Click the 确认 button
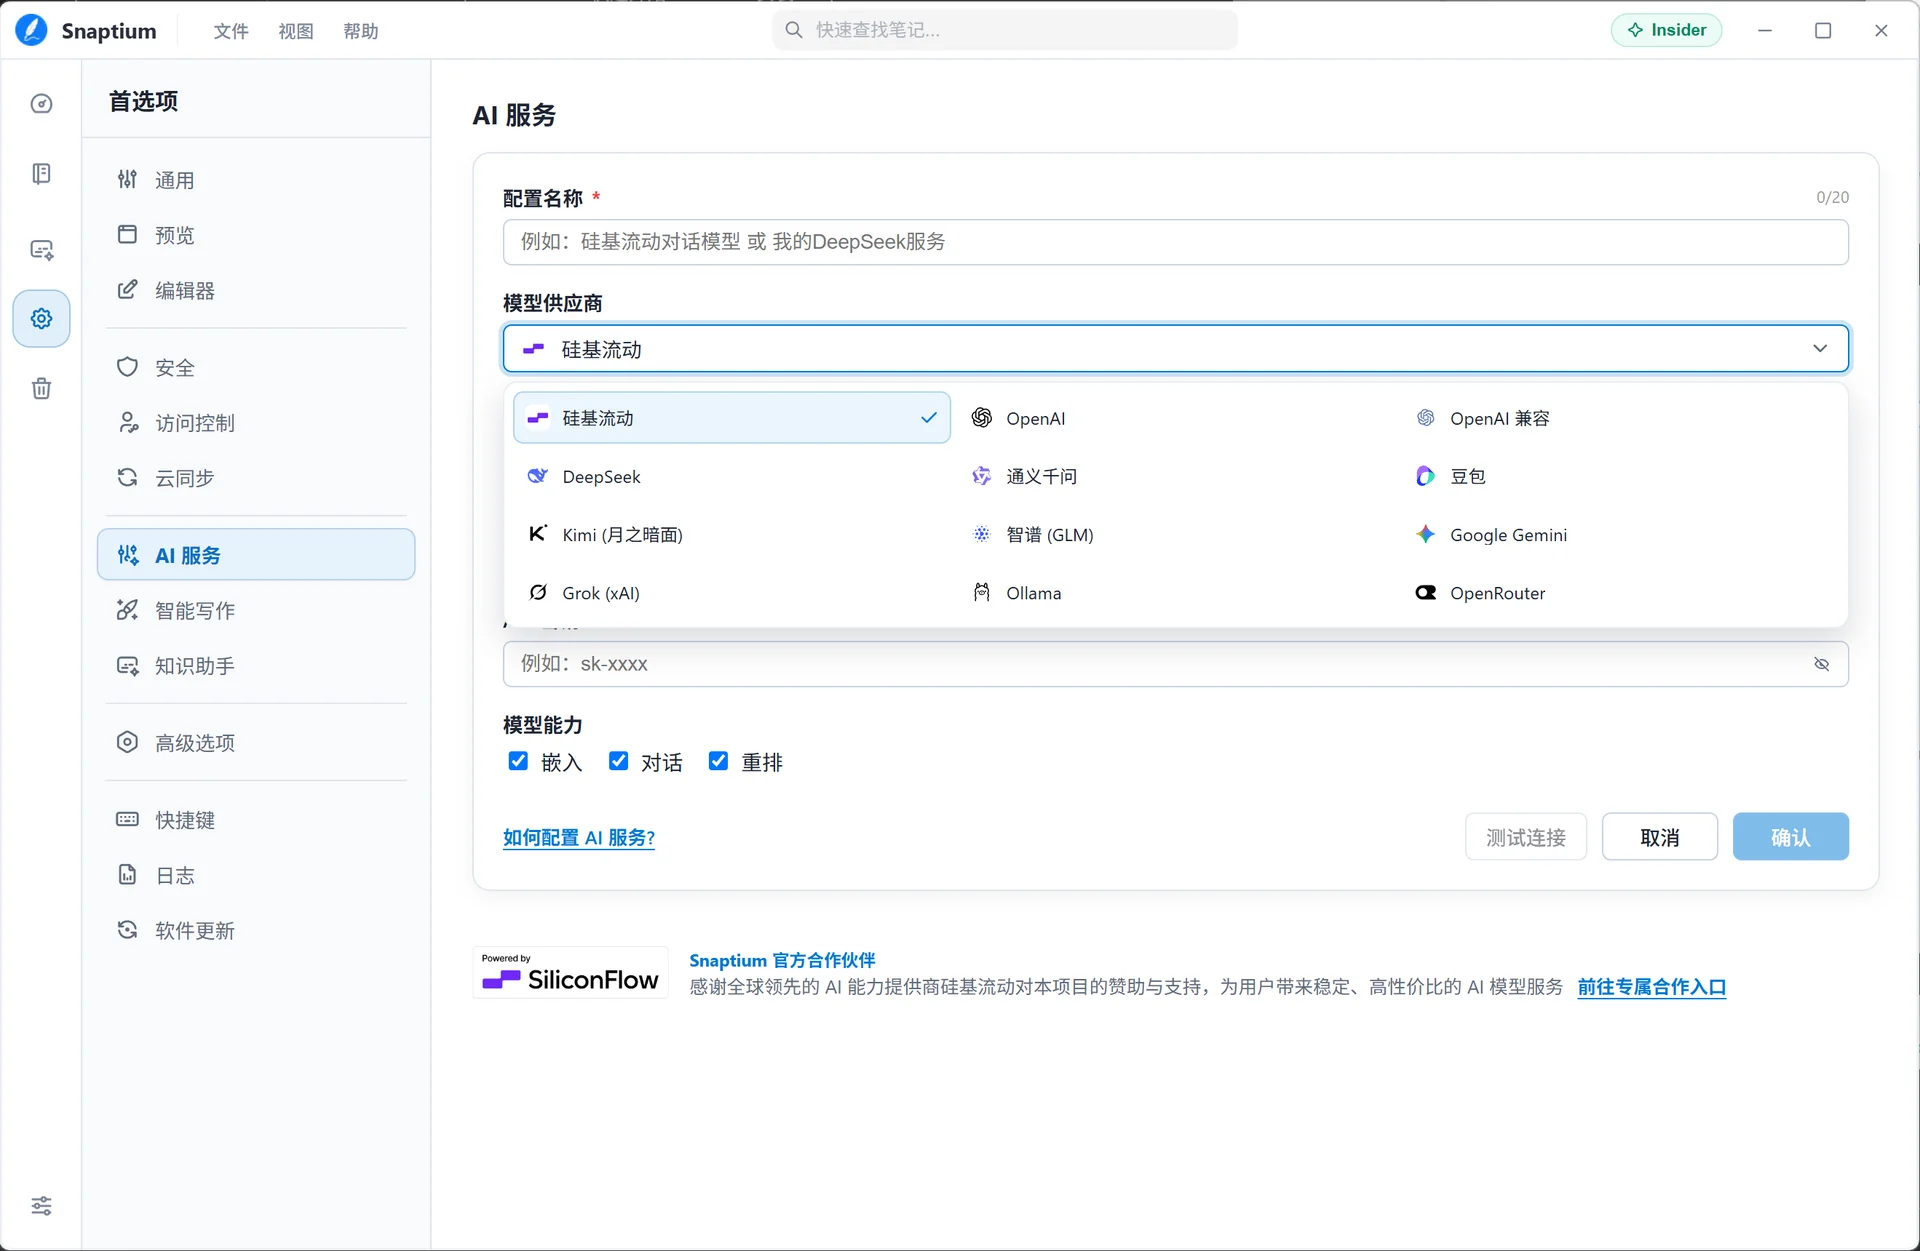Image resolution: width=1920 pixels, height=1251 pixels. coord(1791,837)
